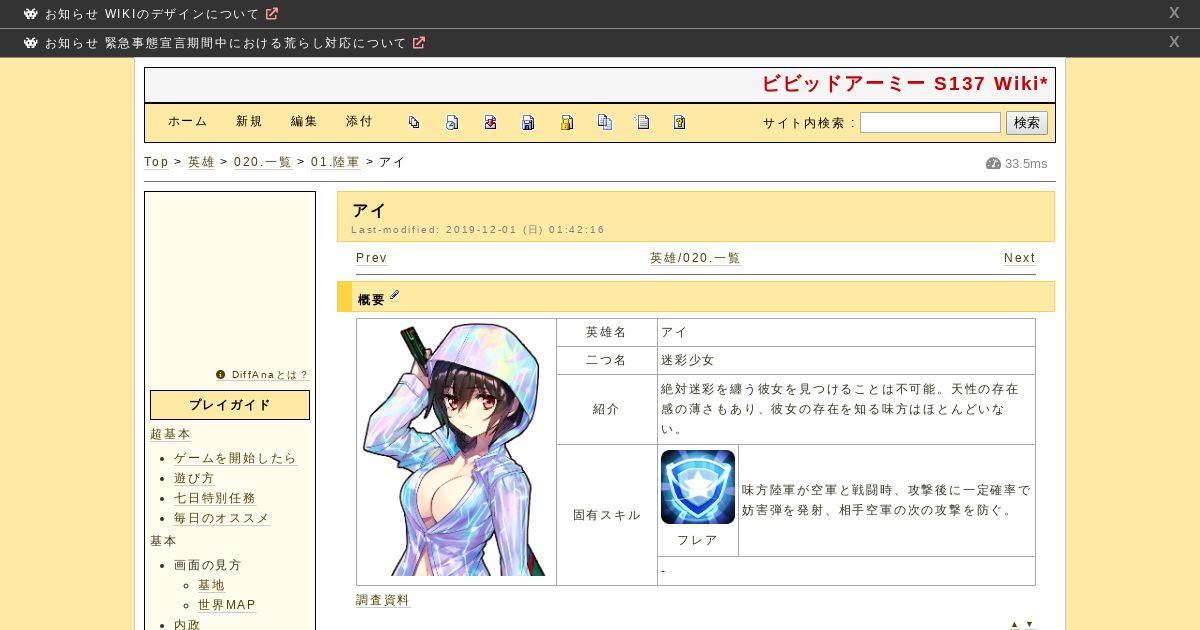The height and width of the screenshot is (630, 1200).
Task: Open お知らせ WIKIのデザインについて notice link
Action: click(152, 14)
